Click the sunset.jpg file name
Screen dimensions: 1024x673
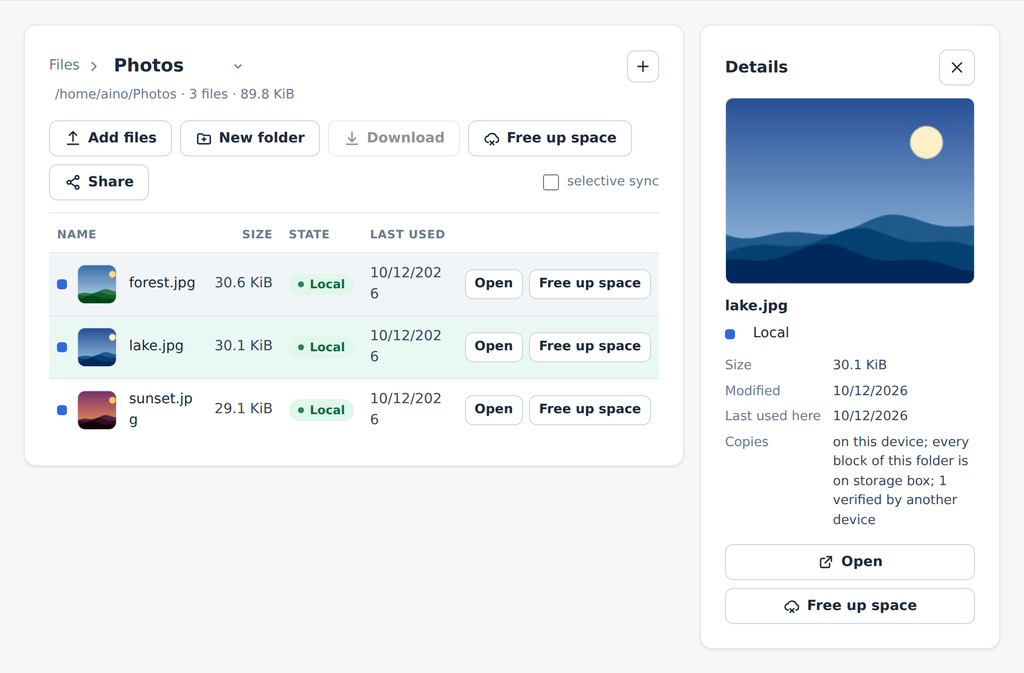(161, 409)
